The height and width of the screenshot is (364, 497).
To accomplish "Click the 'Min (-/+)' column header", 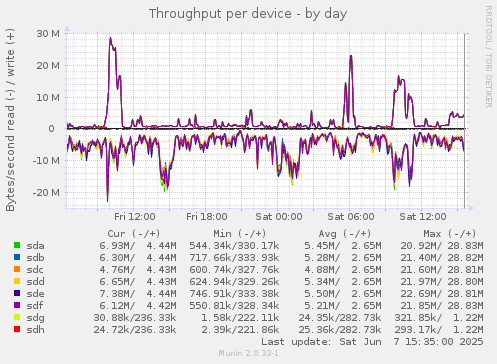I will [x=240, y=234].
